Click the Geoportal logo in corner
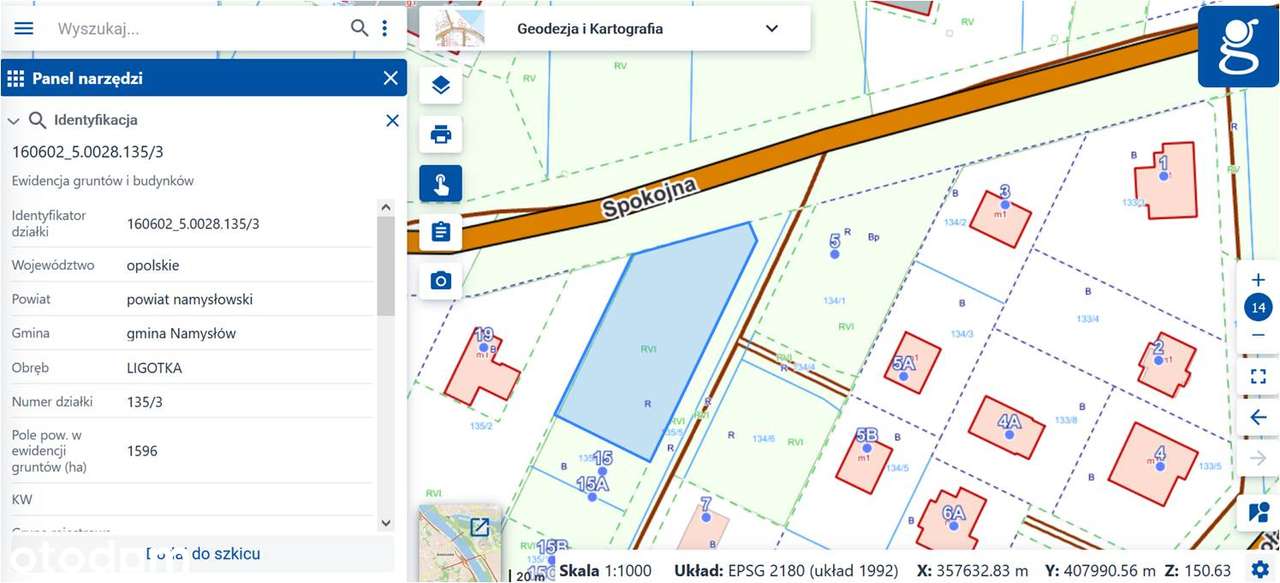The height and width of the screenshot is (583, 1280). tap(1238, 47)
